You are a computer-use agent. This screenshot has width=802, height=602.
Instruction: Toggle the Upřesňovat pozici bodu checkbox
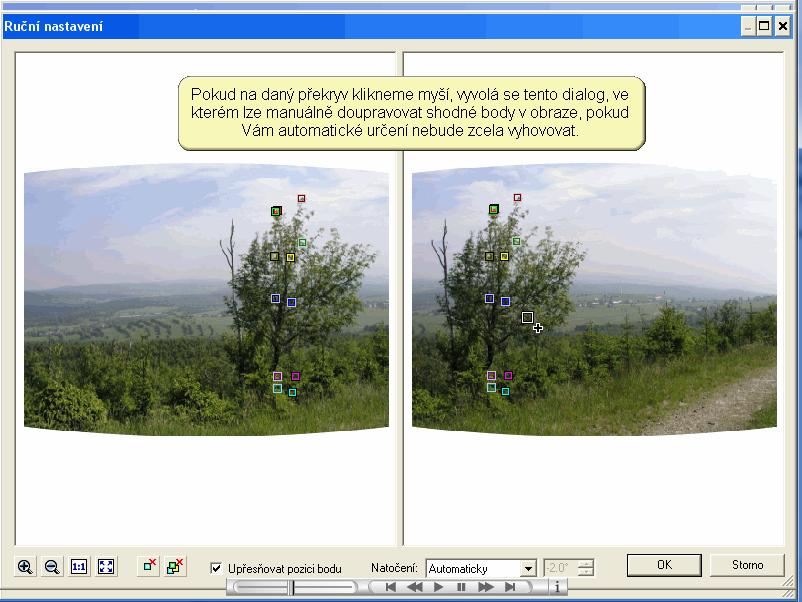(x=216, y=568)
